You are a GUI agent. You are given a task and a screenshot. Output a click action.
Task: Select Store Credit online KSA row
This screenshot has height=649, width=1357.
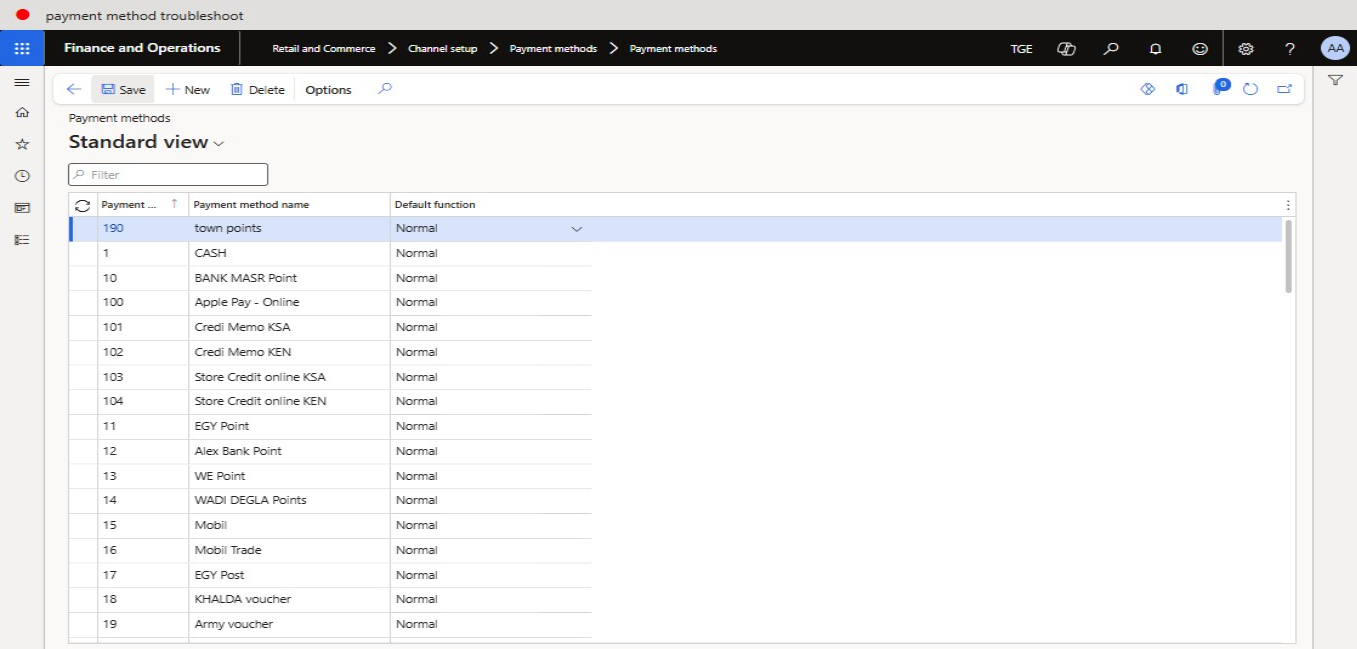coord(330,377)
